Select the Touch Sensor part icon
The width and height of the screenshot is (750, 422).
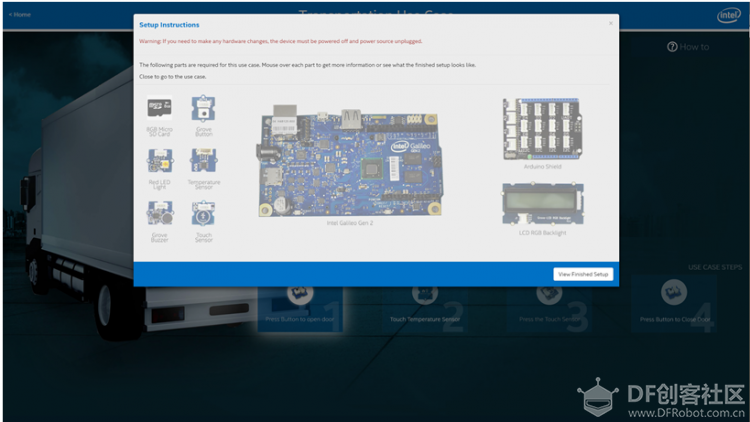tap(203, 213)
